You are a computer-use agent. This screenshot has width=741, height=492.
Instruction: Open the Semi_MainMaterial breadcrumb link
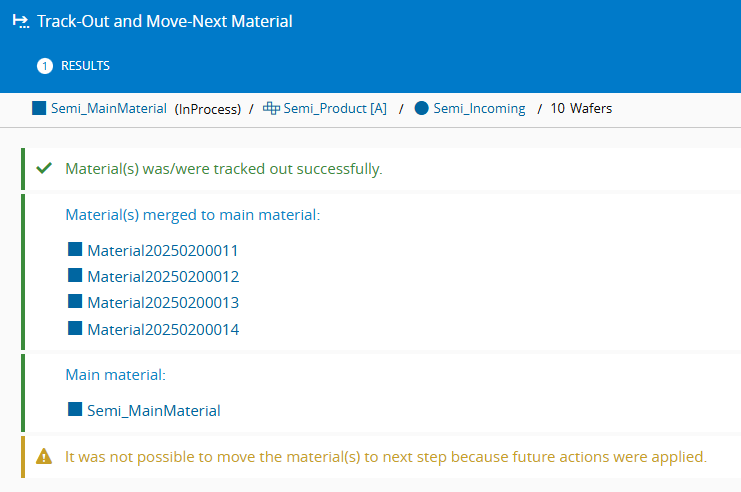108,108
